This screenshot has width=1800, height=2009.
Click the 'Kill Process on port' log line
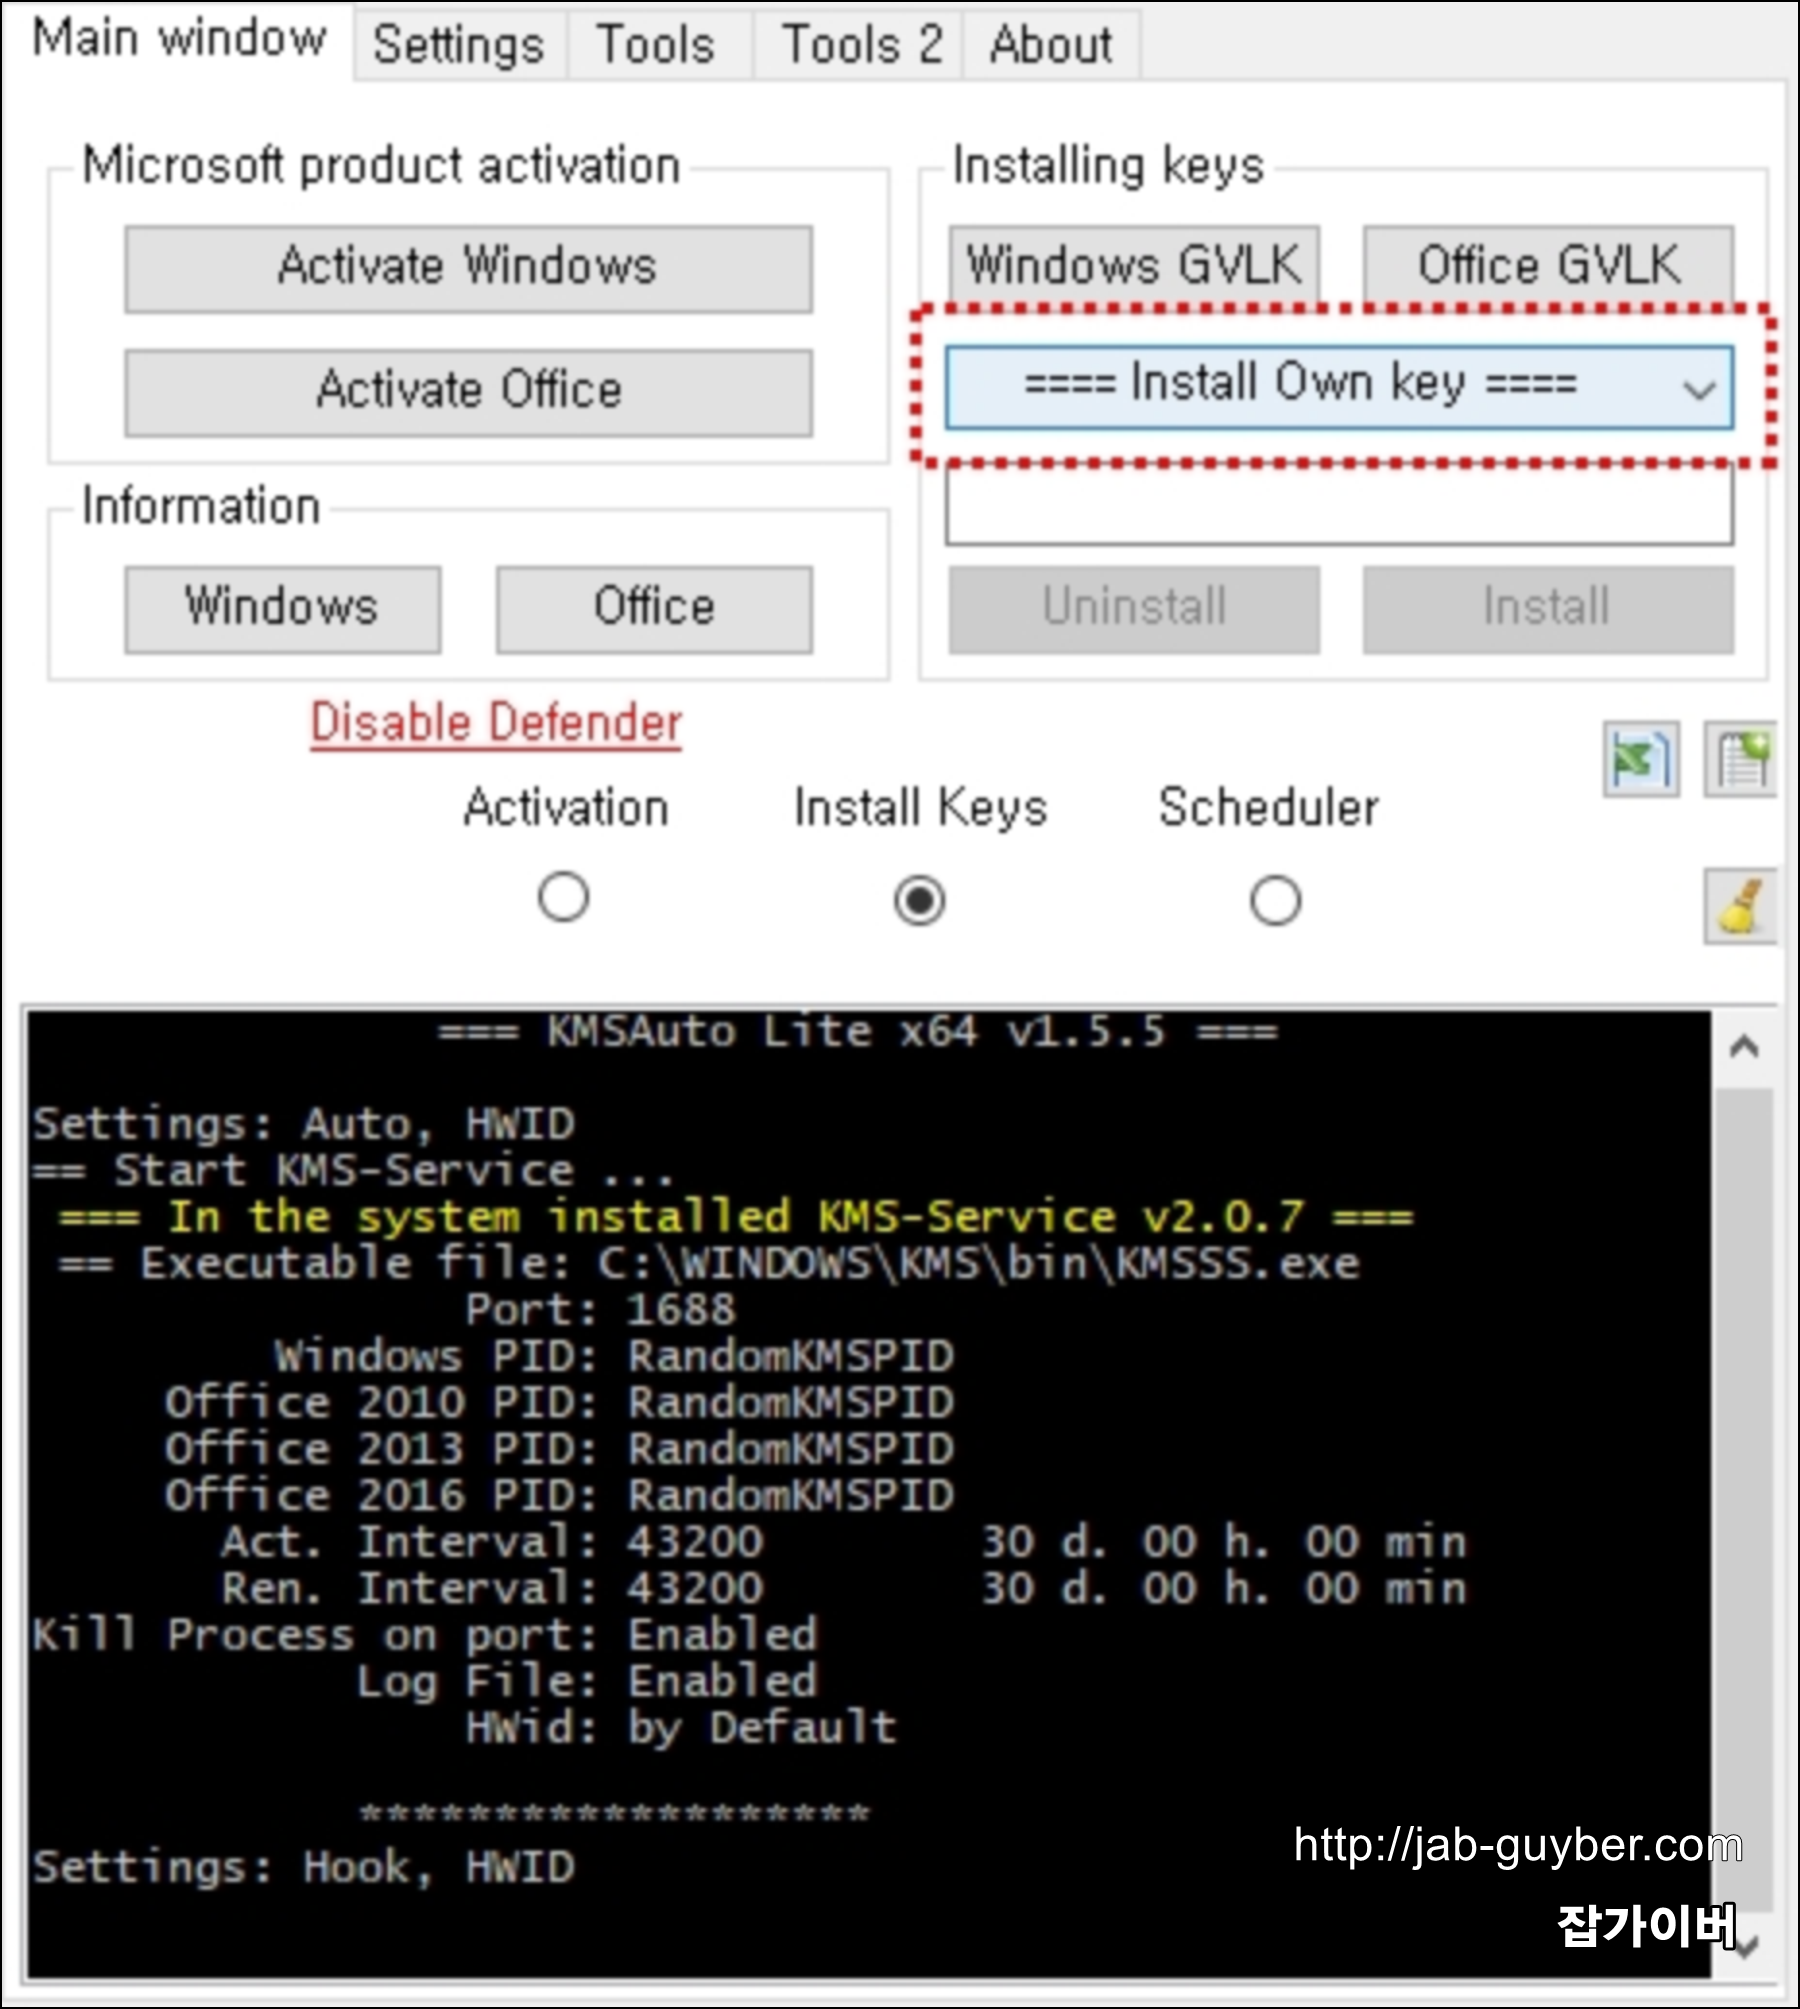click(425, 1634)
